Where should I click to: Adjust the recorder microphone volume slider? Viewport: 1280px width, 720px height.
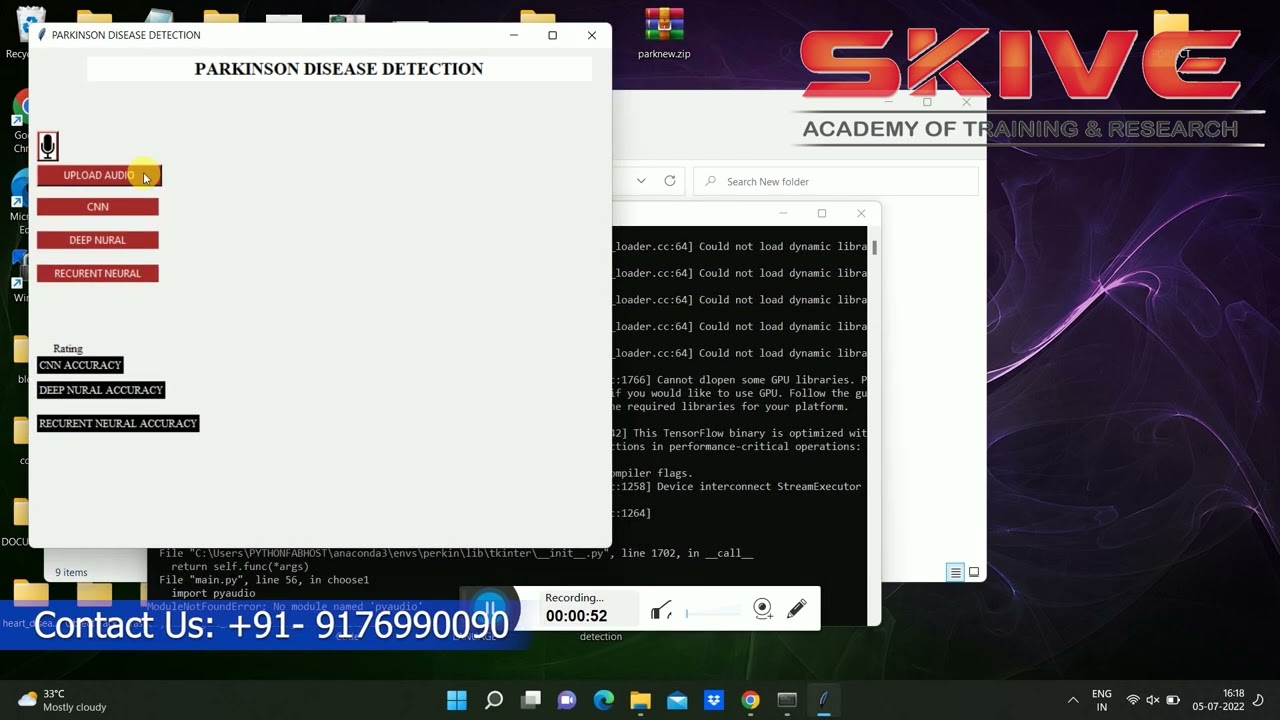click(x=712, y=613)
